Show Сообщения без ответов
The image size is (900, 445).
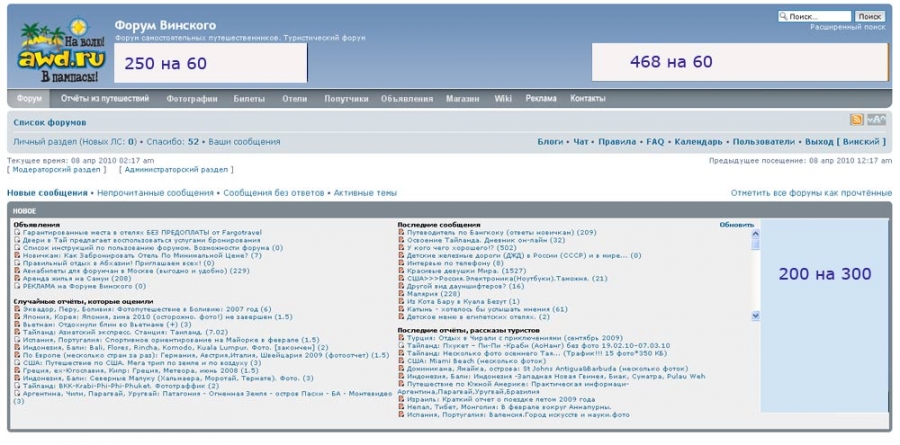pos(274,193)
